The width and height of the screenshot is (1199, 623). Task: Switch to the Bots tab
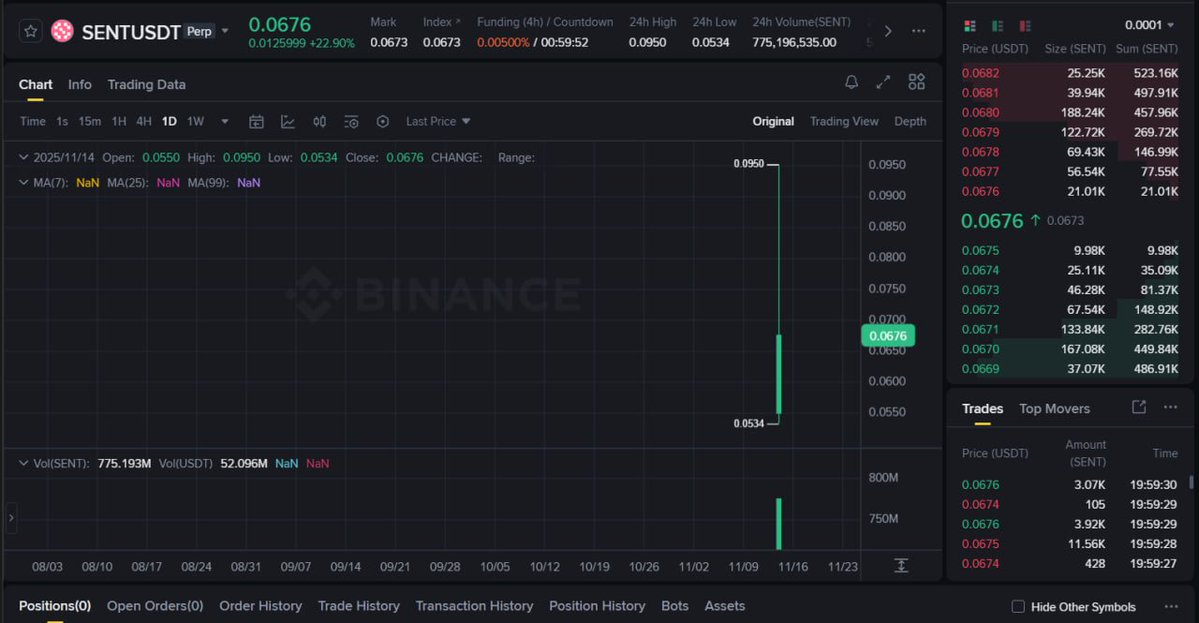674,606
